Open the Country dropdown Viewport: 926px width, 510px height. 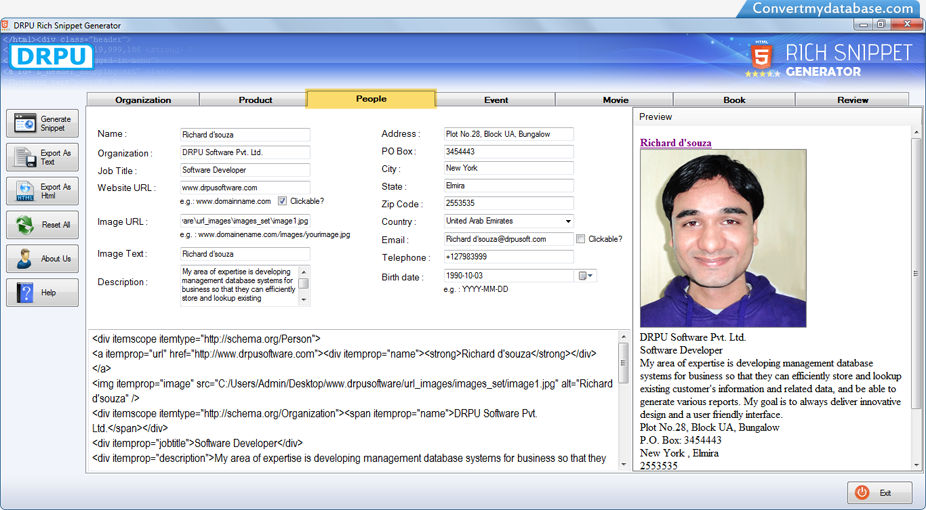(x=568, y=221)
